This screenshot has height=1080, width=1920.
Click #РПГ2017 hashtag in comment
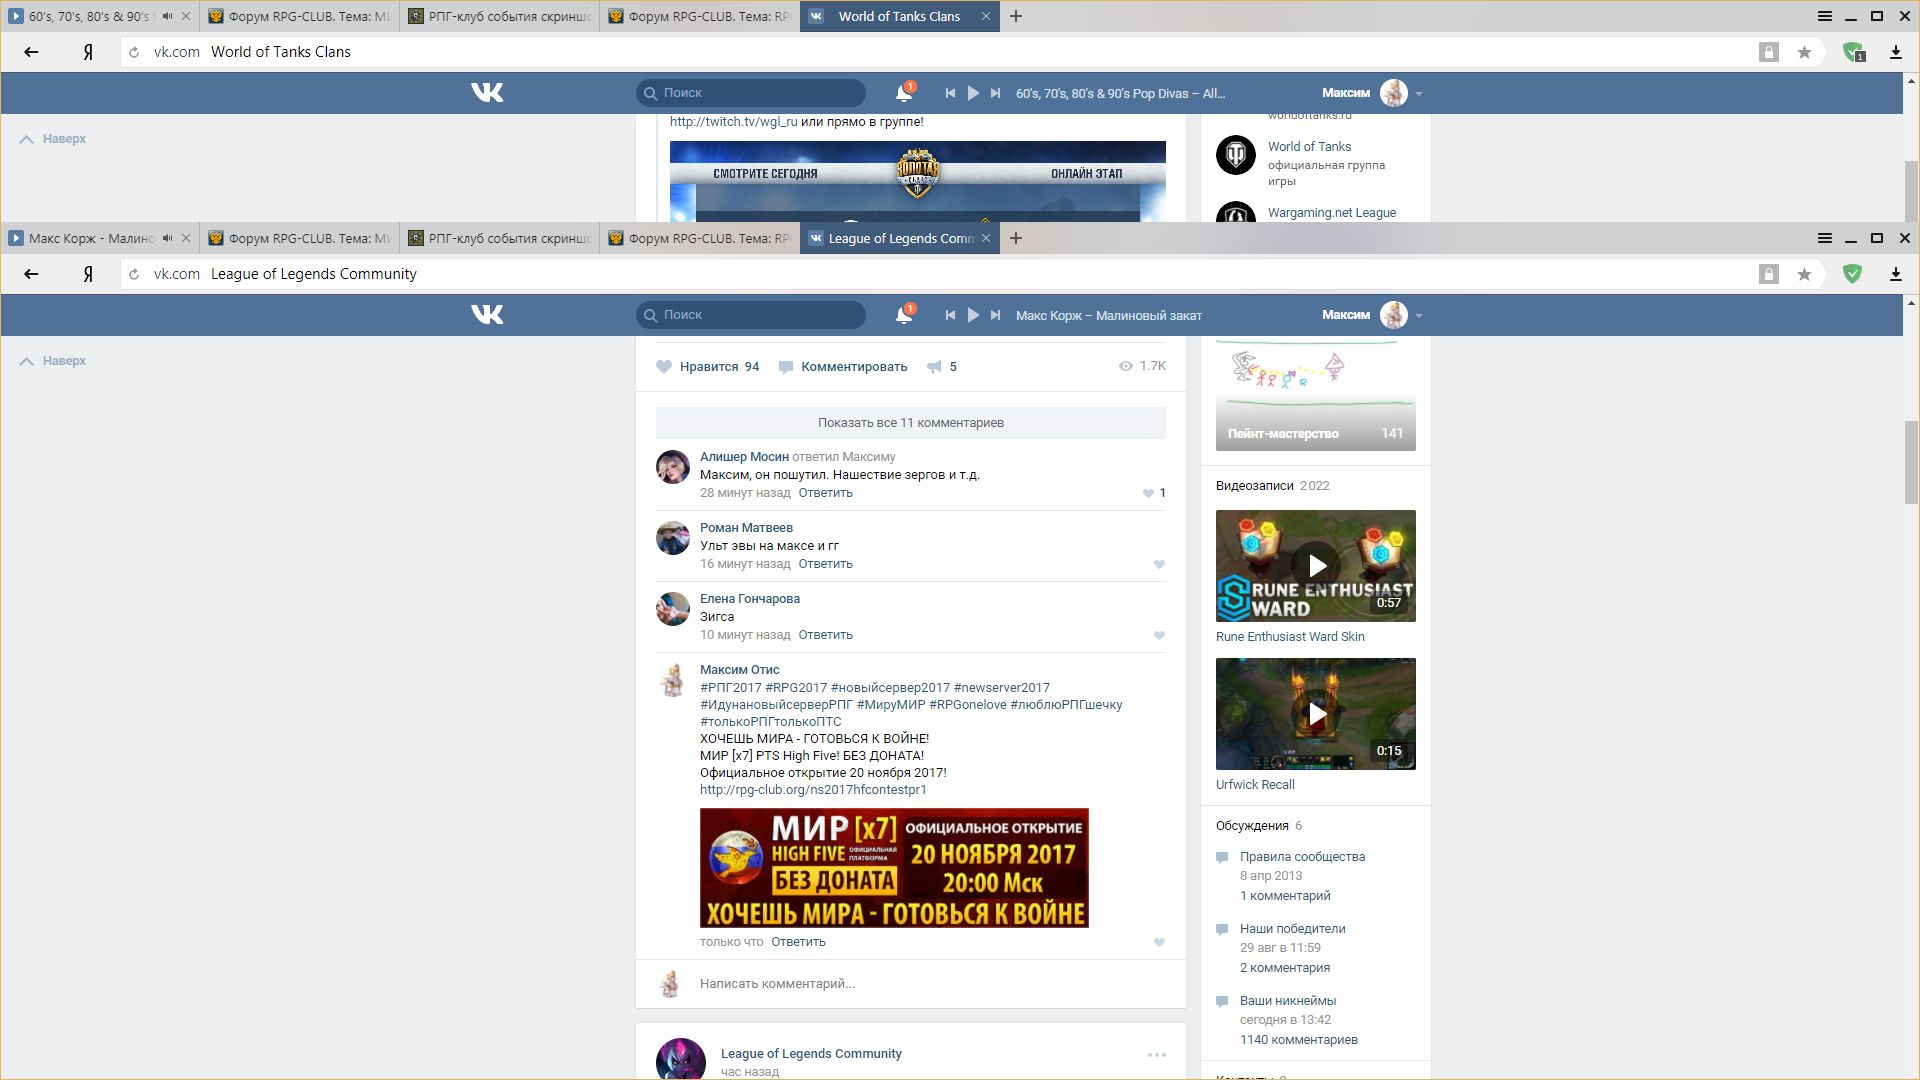pos(731,688)
